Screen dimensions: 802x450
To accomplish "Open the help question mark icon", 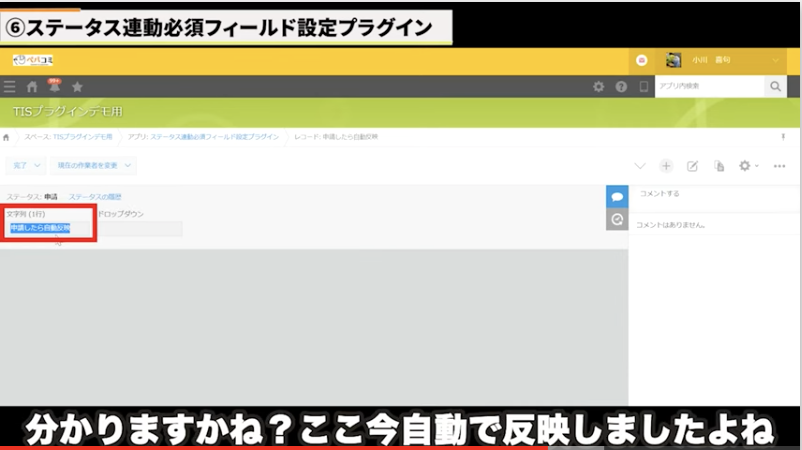I will (621, 87).
